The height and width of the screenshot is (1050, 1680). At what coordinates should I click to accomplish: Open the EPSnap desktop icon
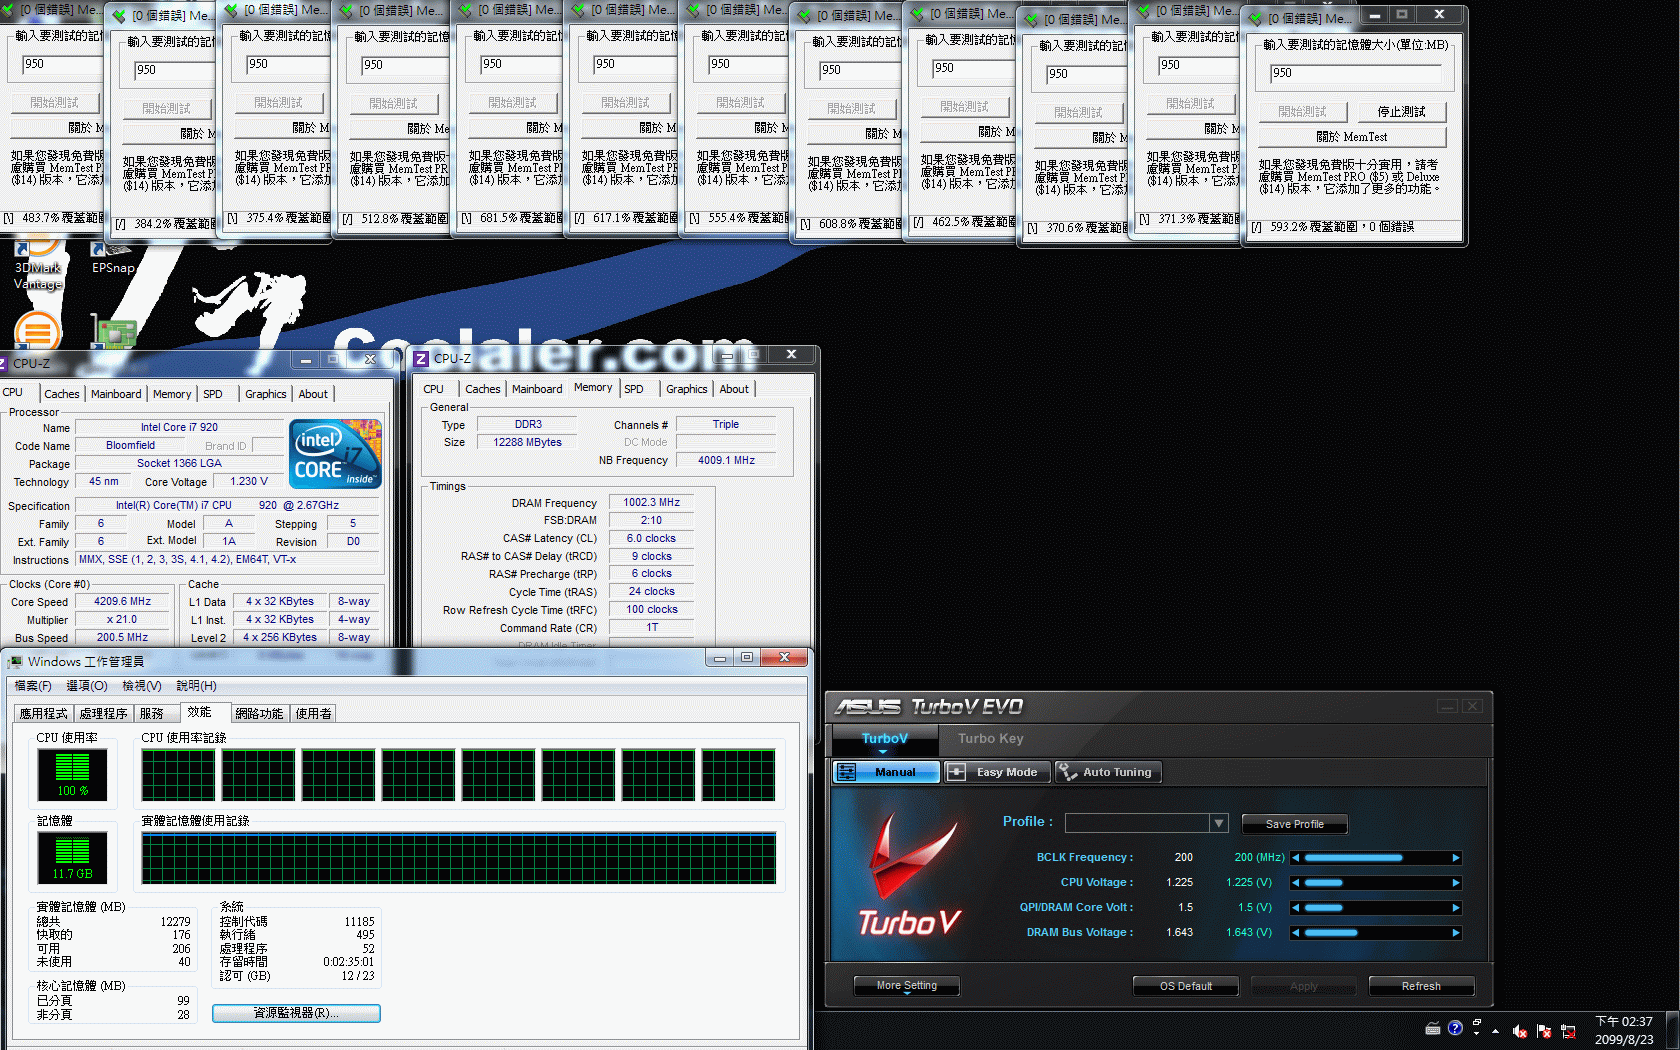(x=112, y=258)
